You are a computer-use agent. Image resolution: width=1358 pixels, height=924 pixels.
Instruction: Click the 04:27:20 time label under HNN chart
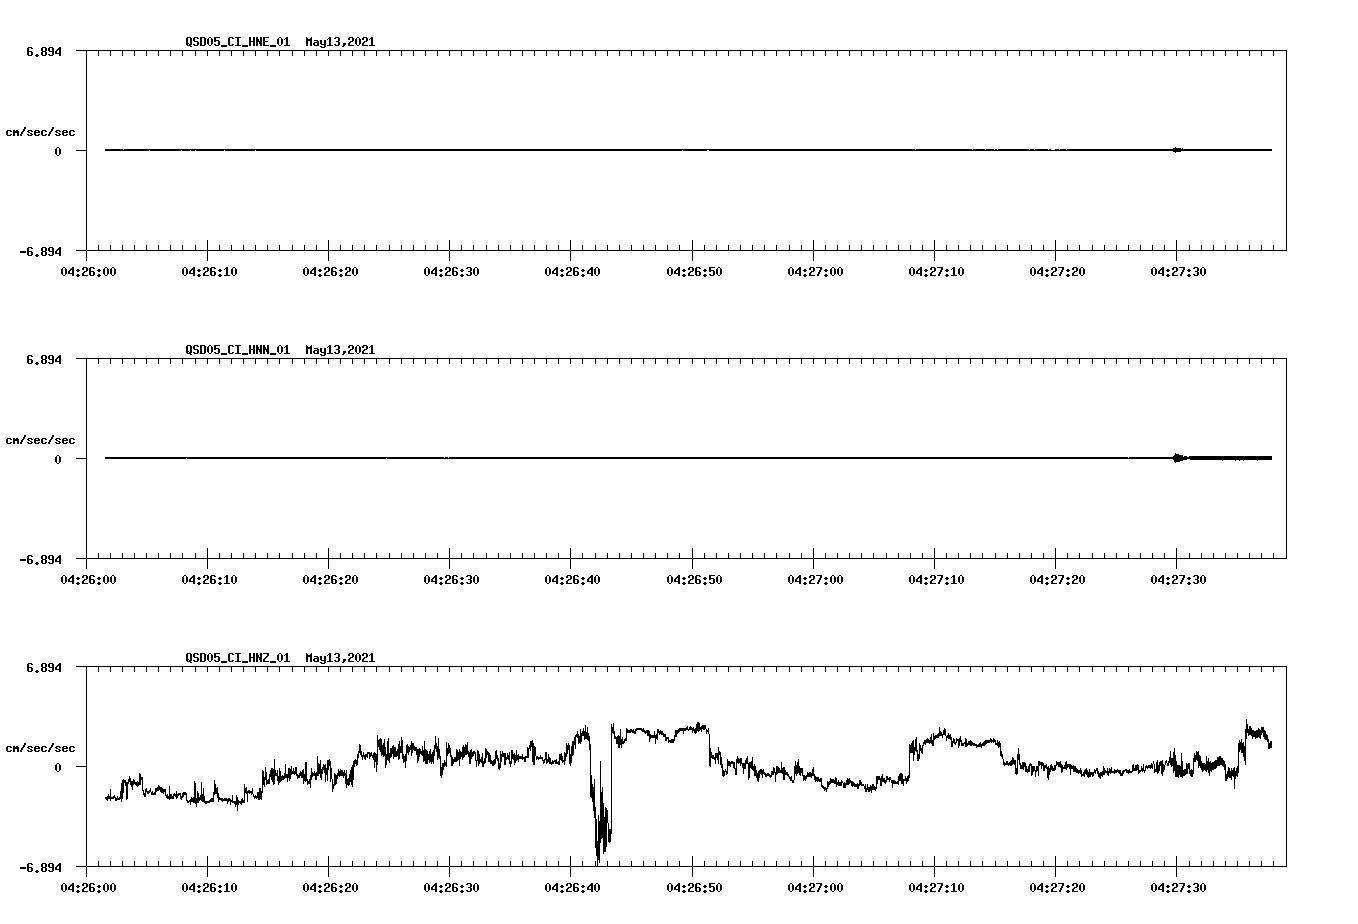[1056, 579]
